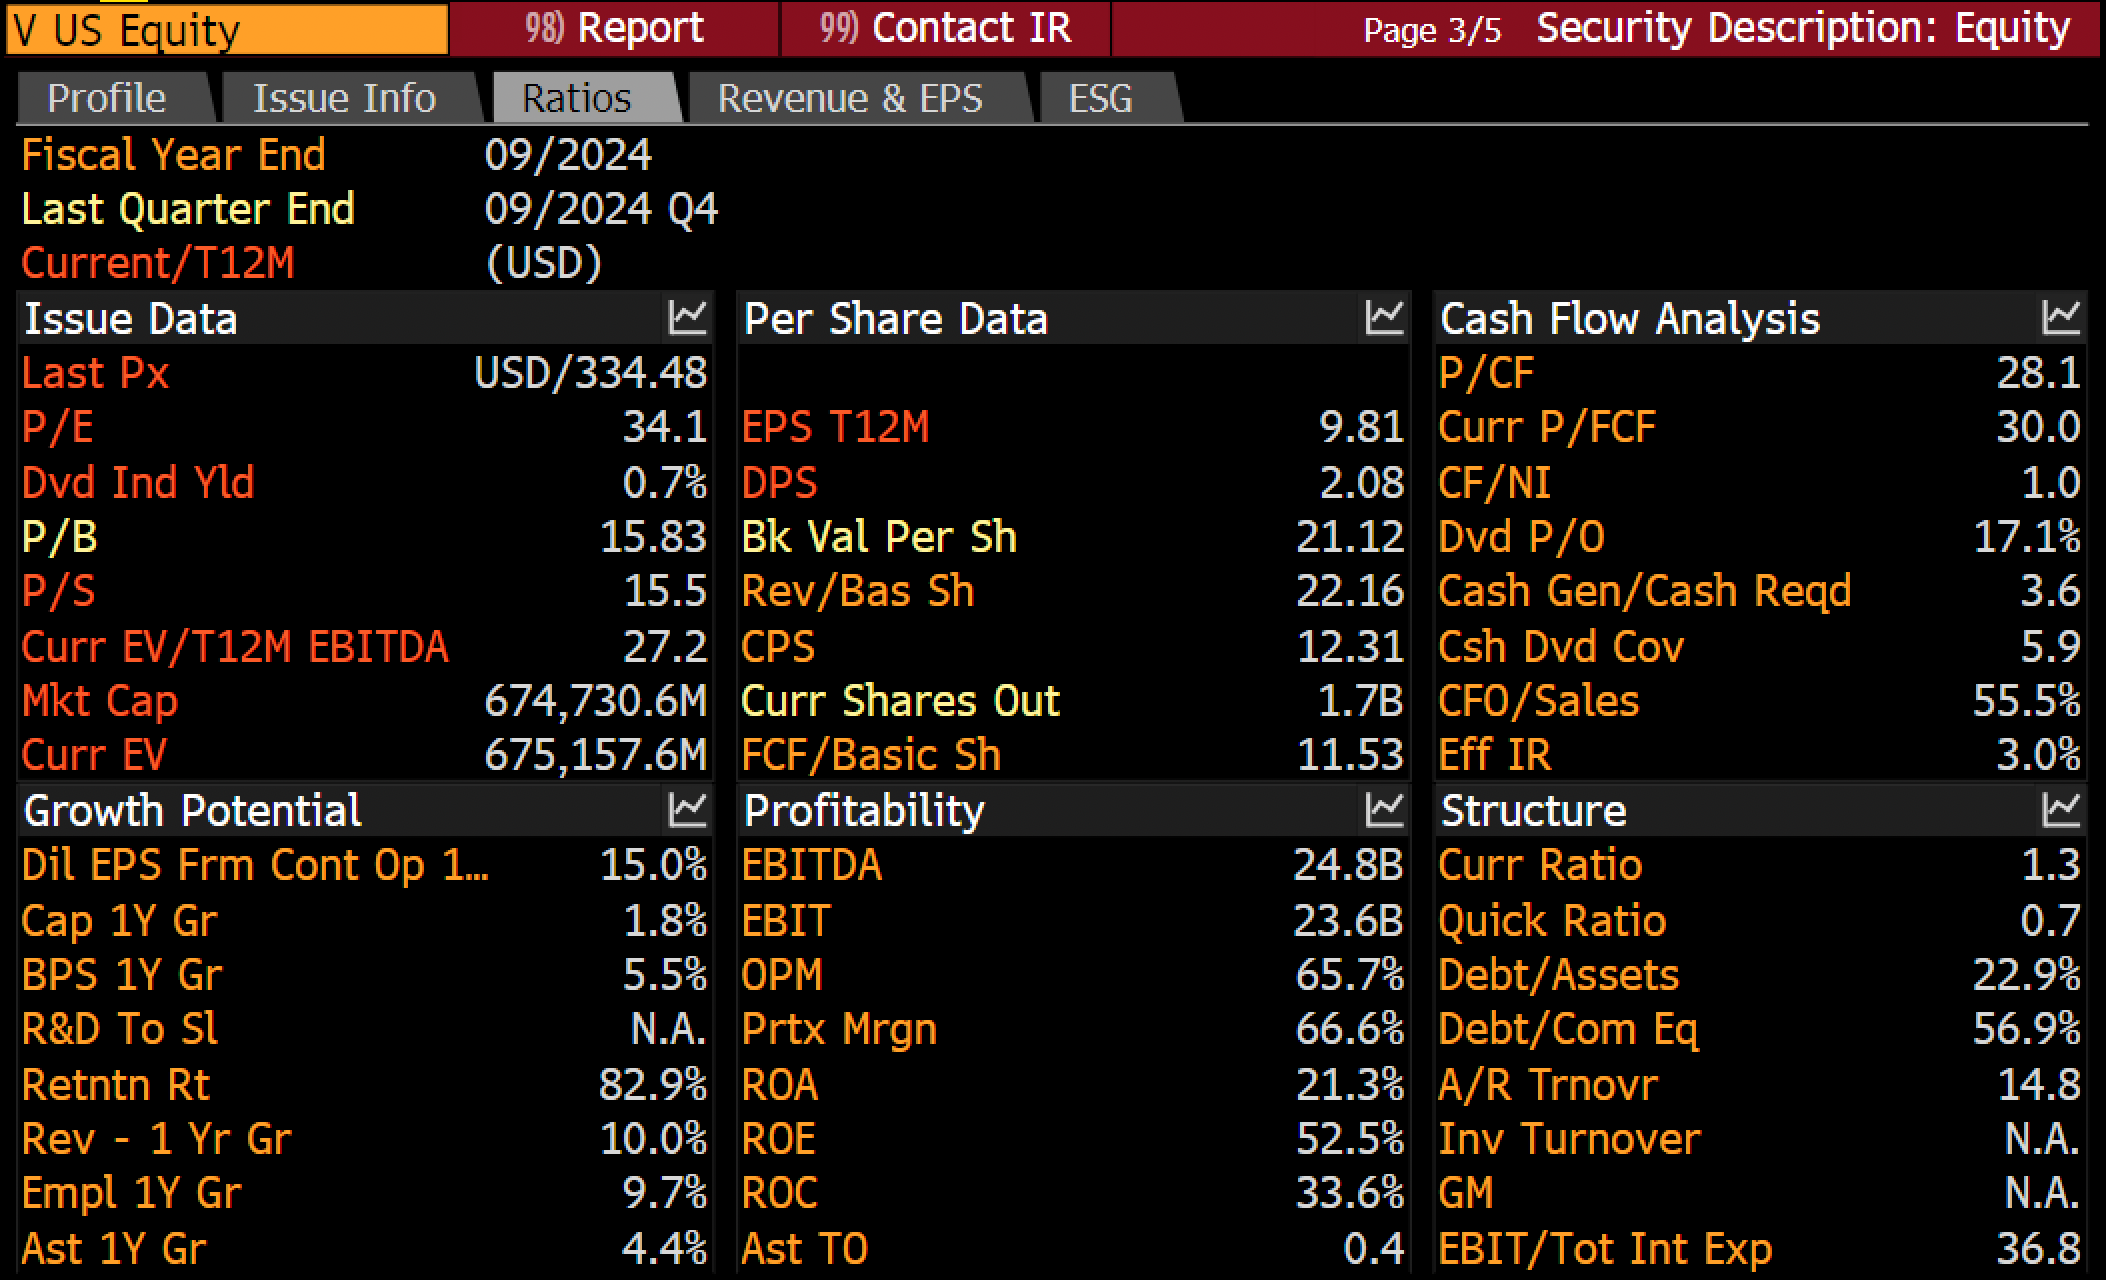The image size is (2106, 1280).
Task: Click the Dvd Ind Yld label
Action: point(139,483)
